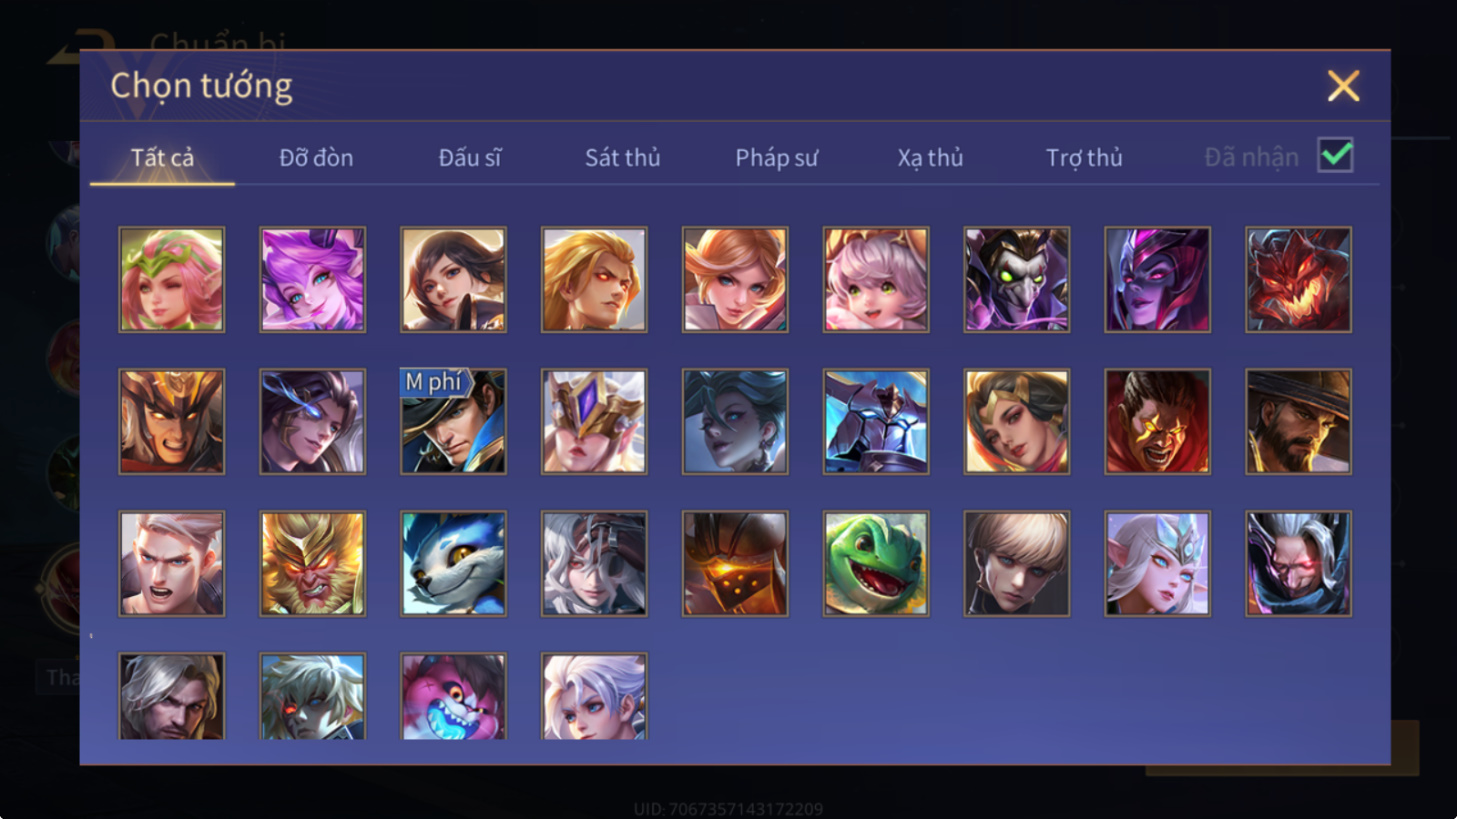
Task: View the 'Đấu sĩ' tab
Action: point(470,157)
